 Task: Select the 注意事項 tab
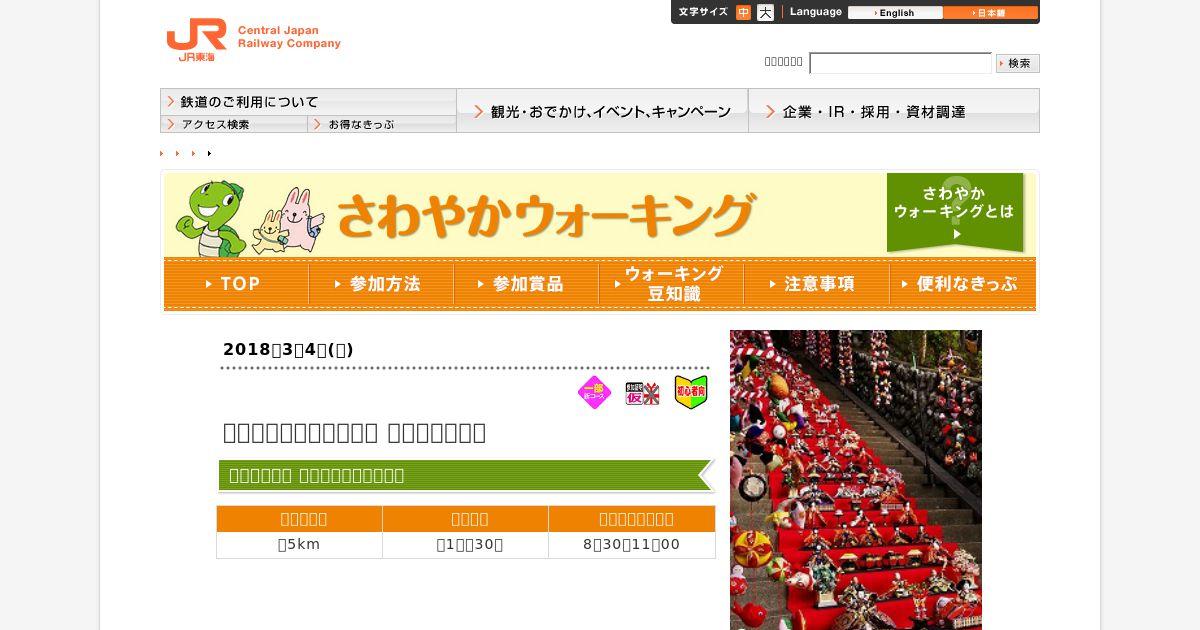pos(816,284)
